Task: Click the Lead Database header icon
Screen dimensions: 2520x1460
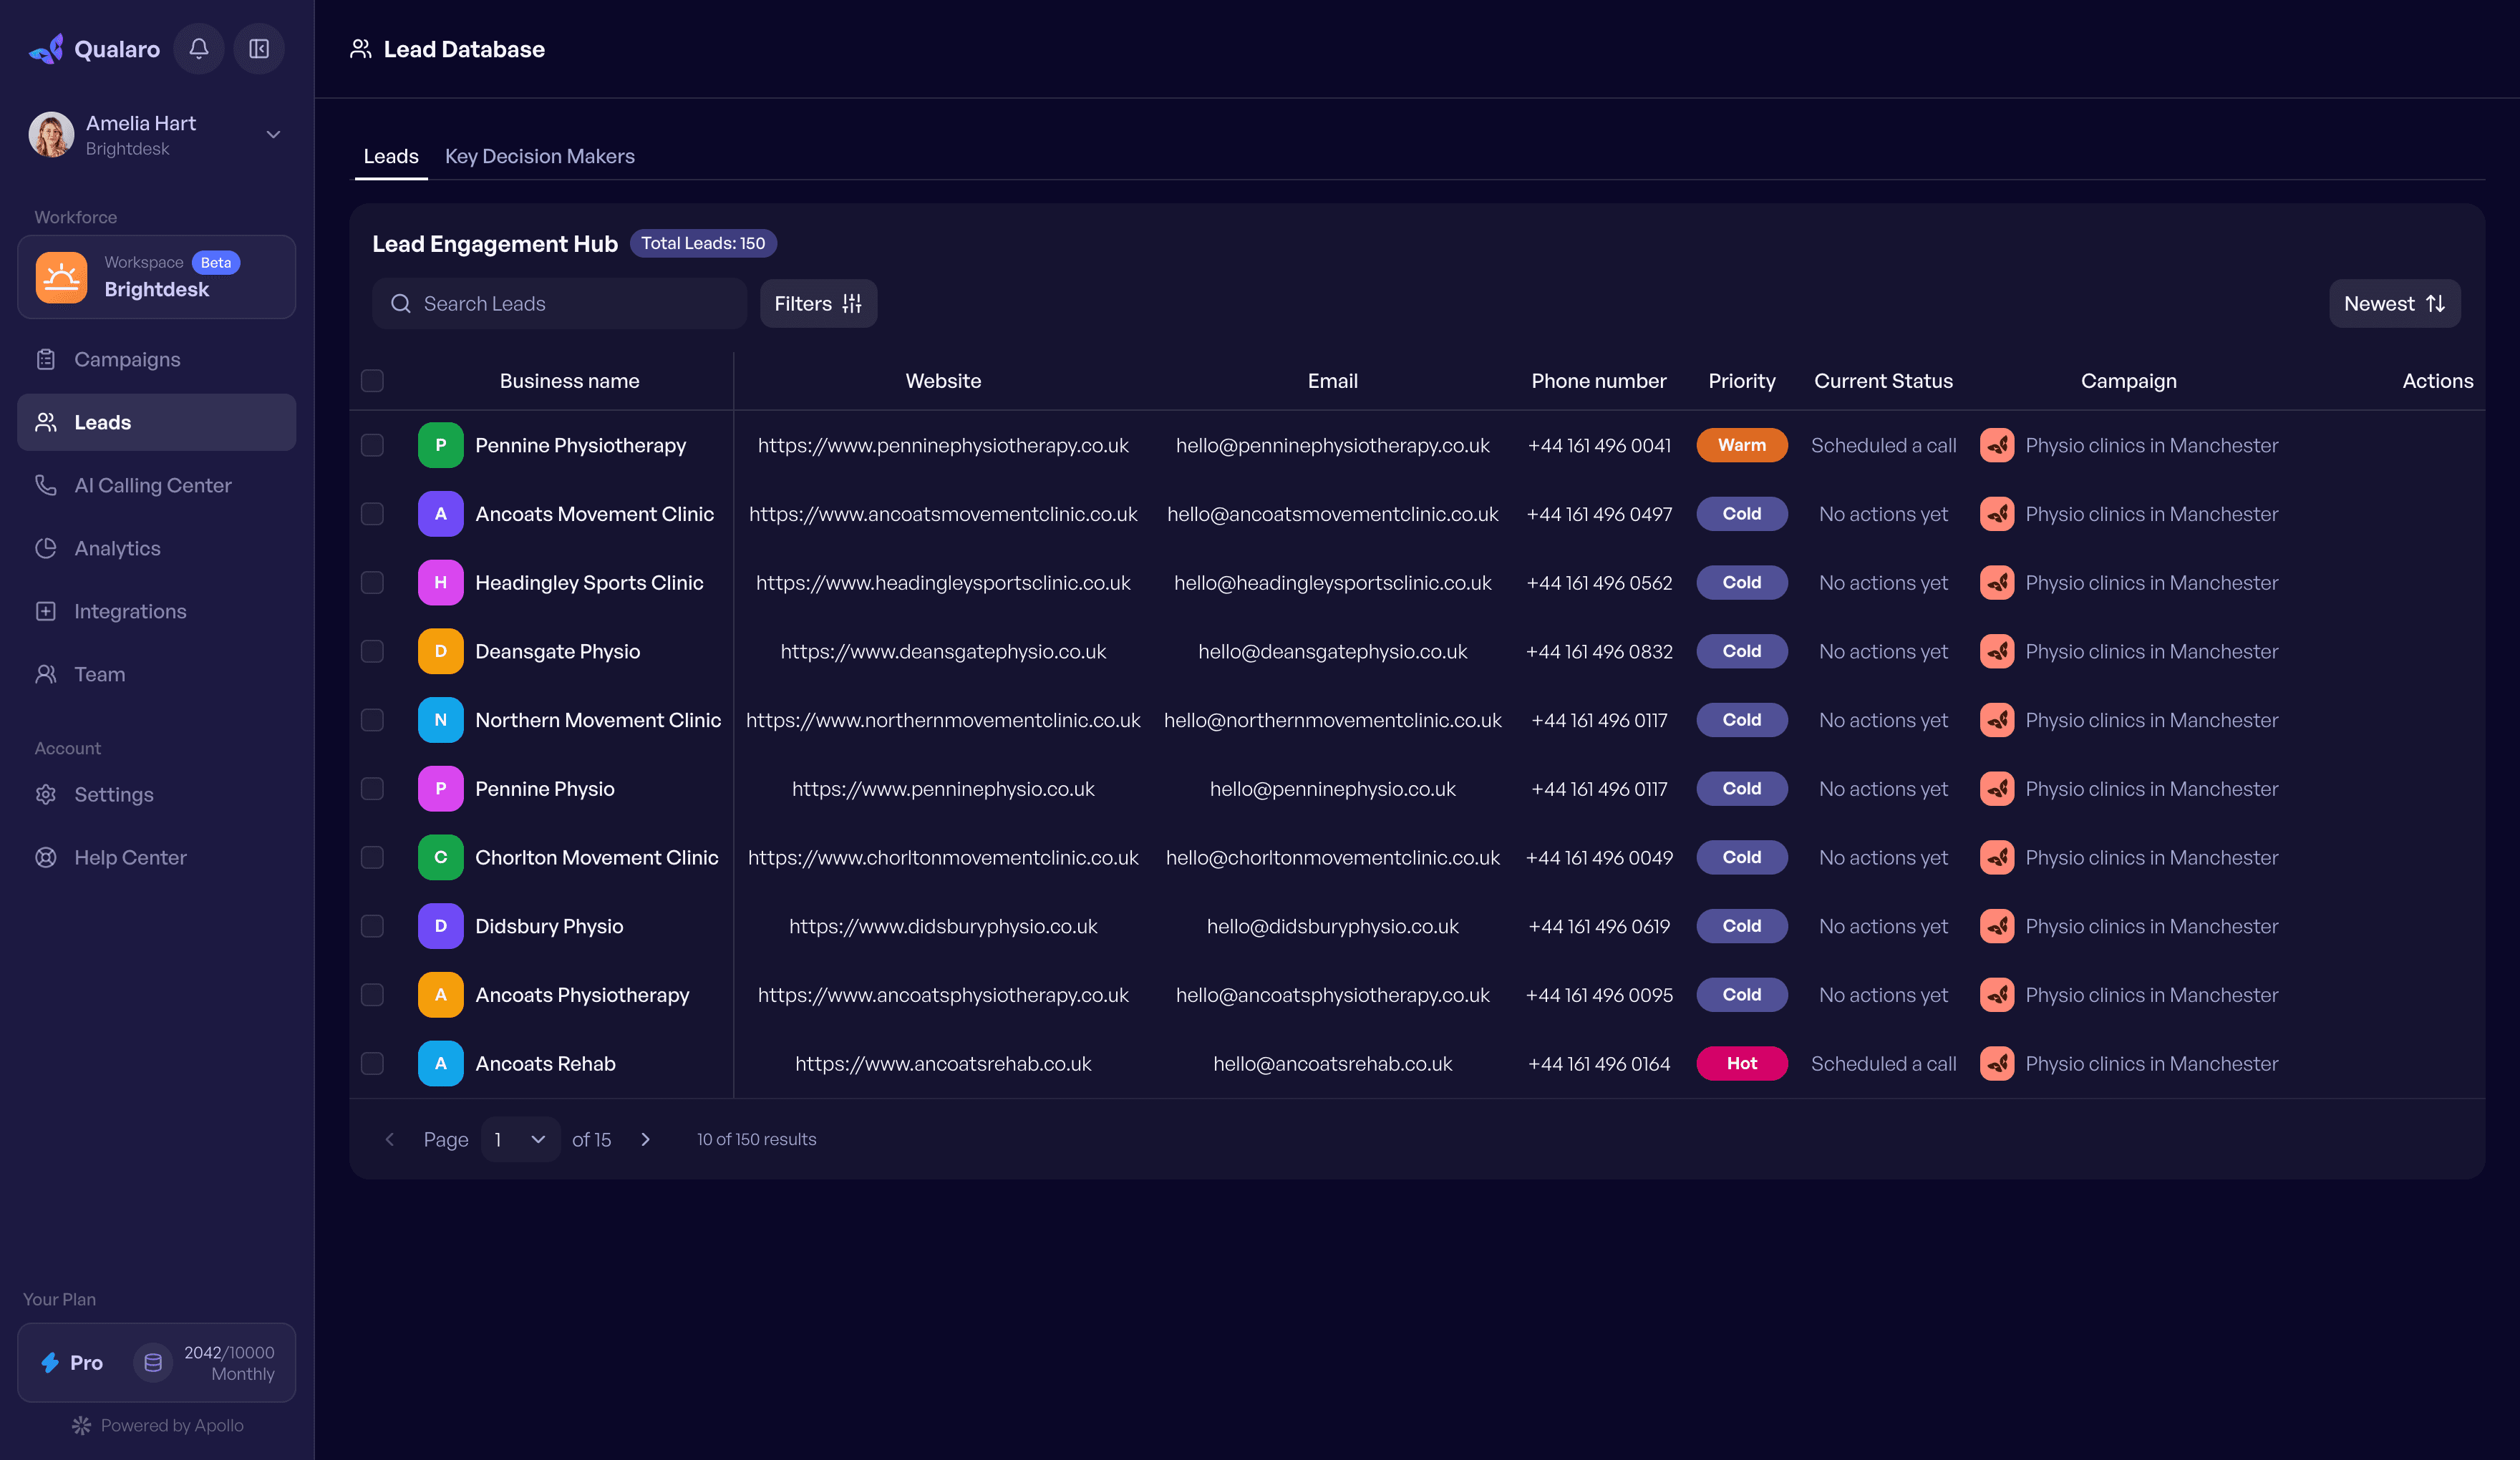Action: coord(361,49)
